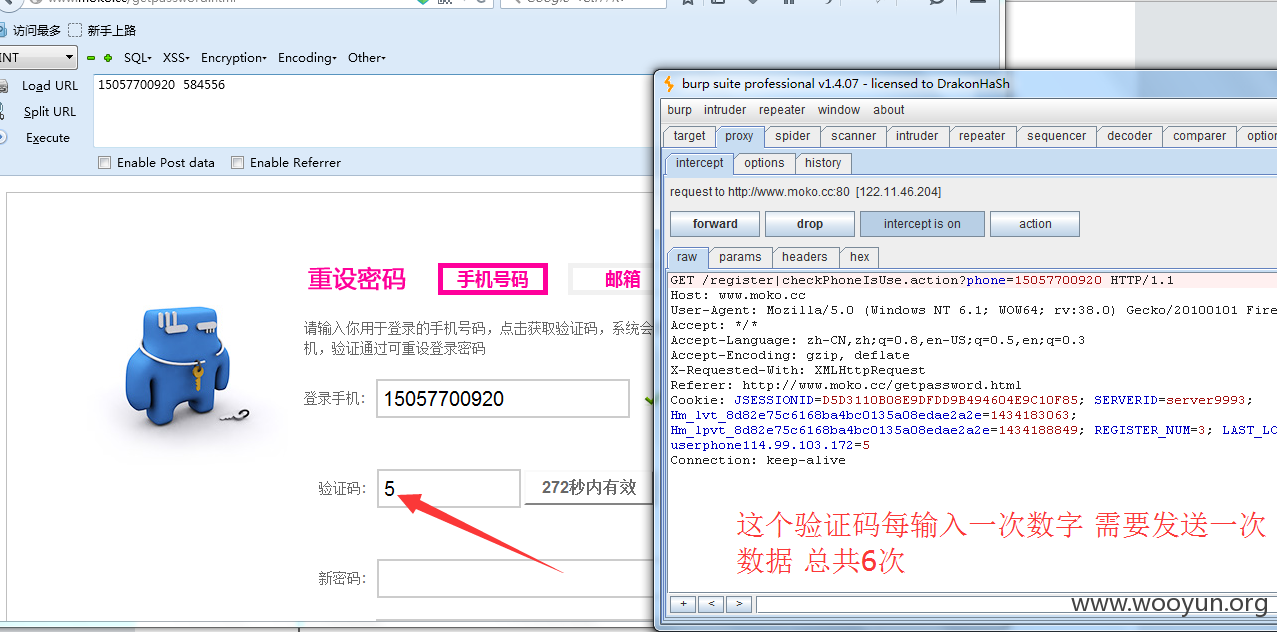Switch to the scanner tab

(854, 136)
